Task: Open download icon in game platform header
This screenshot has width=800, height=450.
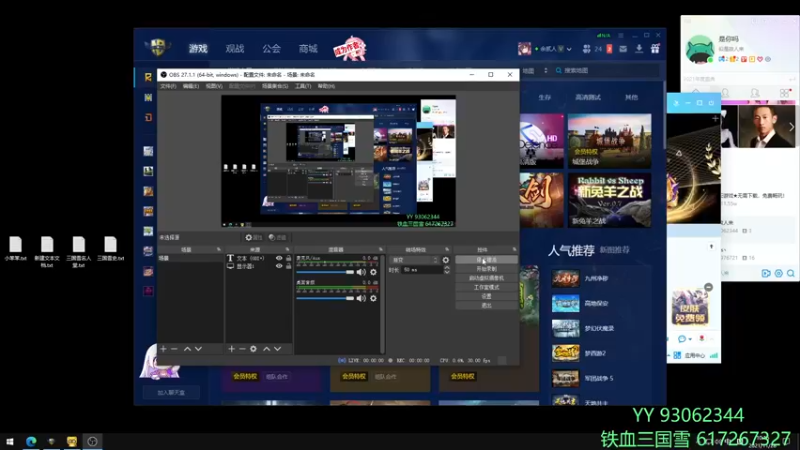Action: (x=639, y=49)
